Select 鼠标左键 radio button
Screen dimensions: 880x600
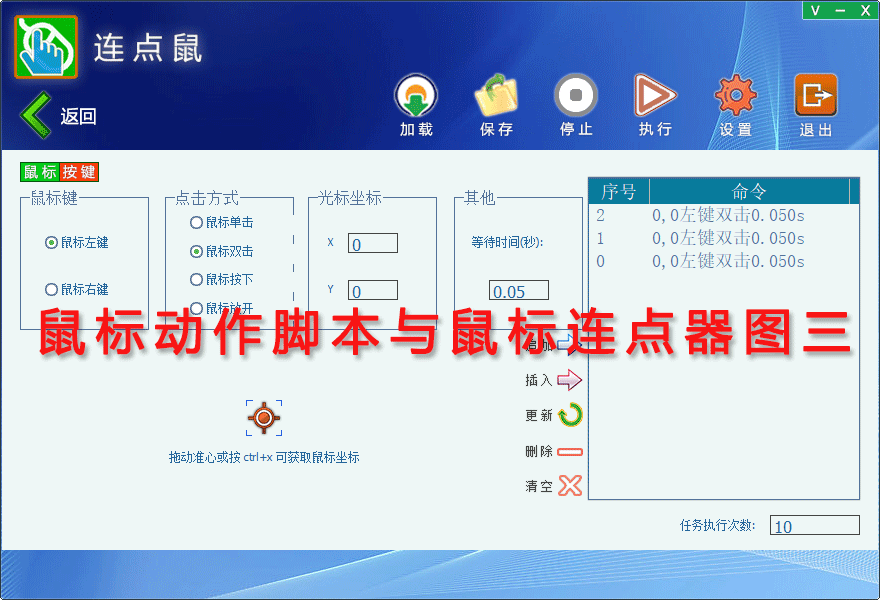51,242
